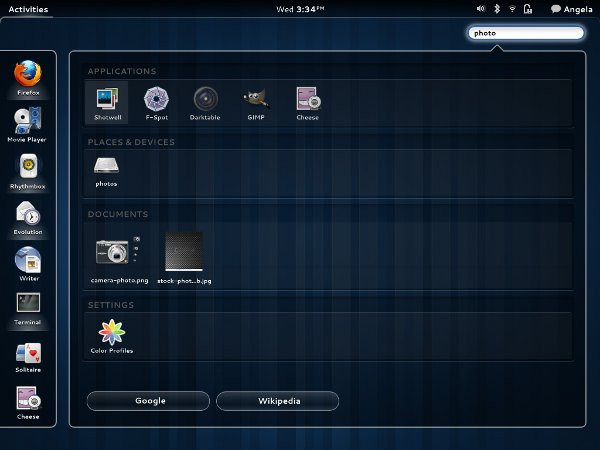Open Cheese in the Applications results
Image resolution: width=600 pixels, height=450 pixels.
click(x=307, y=100)
